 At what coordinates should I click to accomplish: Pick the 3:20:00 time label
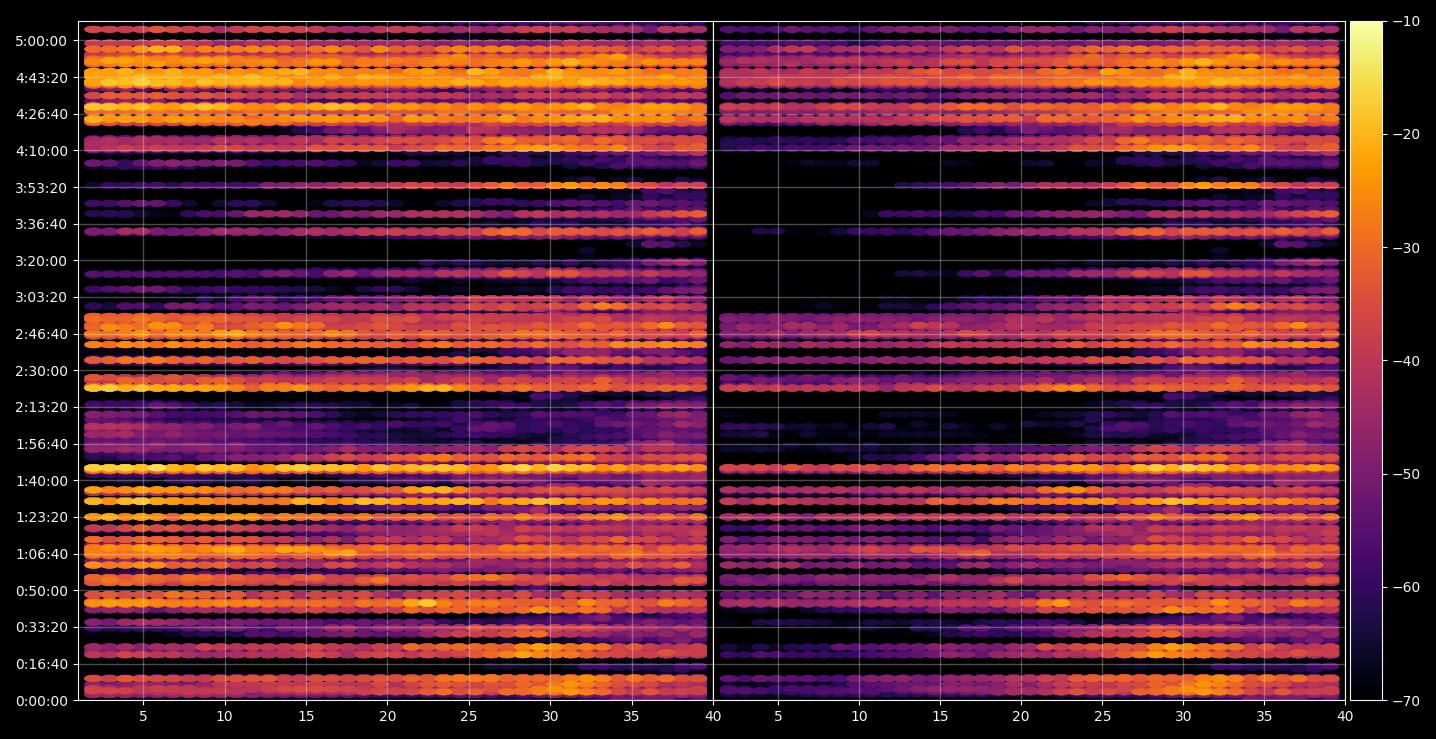tap(41, 261)
